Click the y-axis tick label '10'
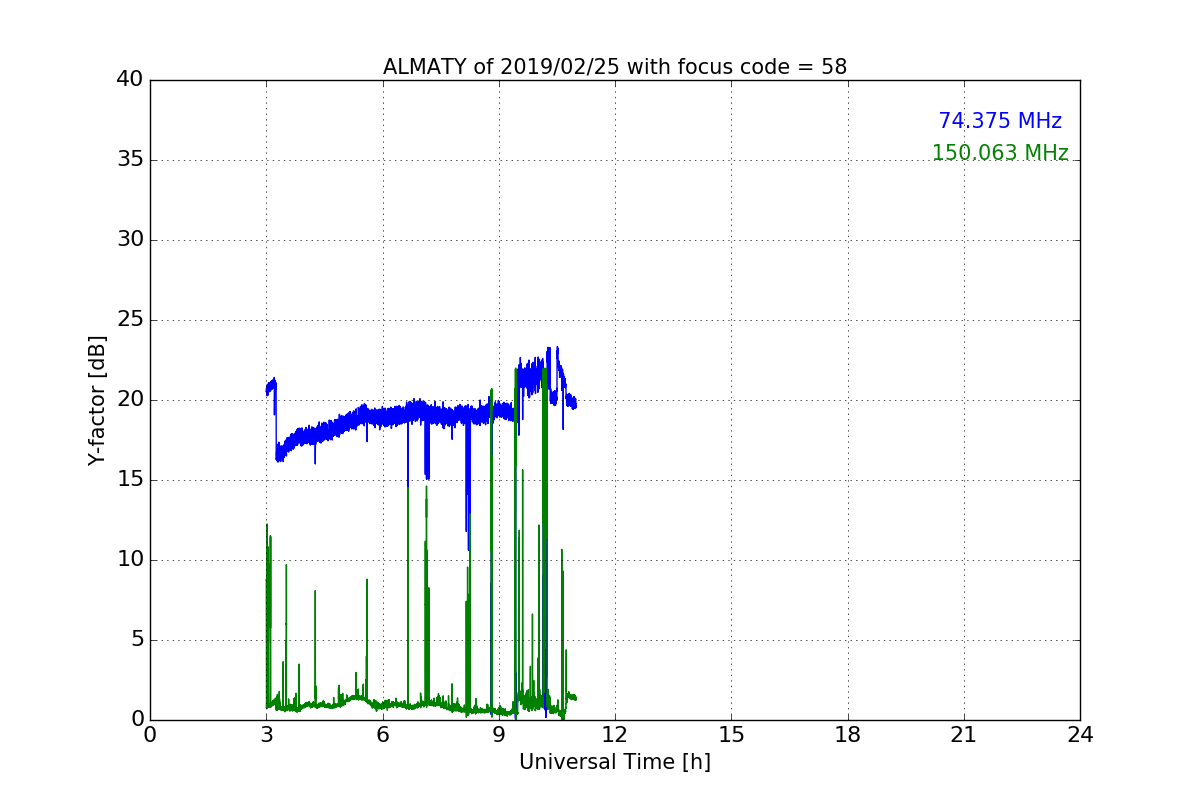 130,559
